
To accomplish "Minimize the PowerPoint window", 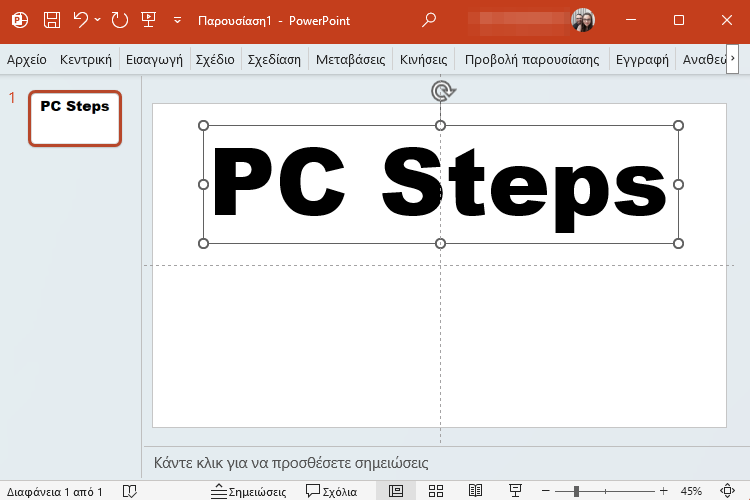I will coord(631,20).
